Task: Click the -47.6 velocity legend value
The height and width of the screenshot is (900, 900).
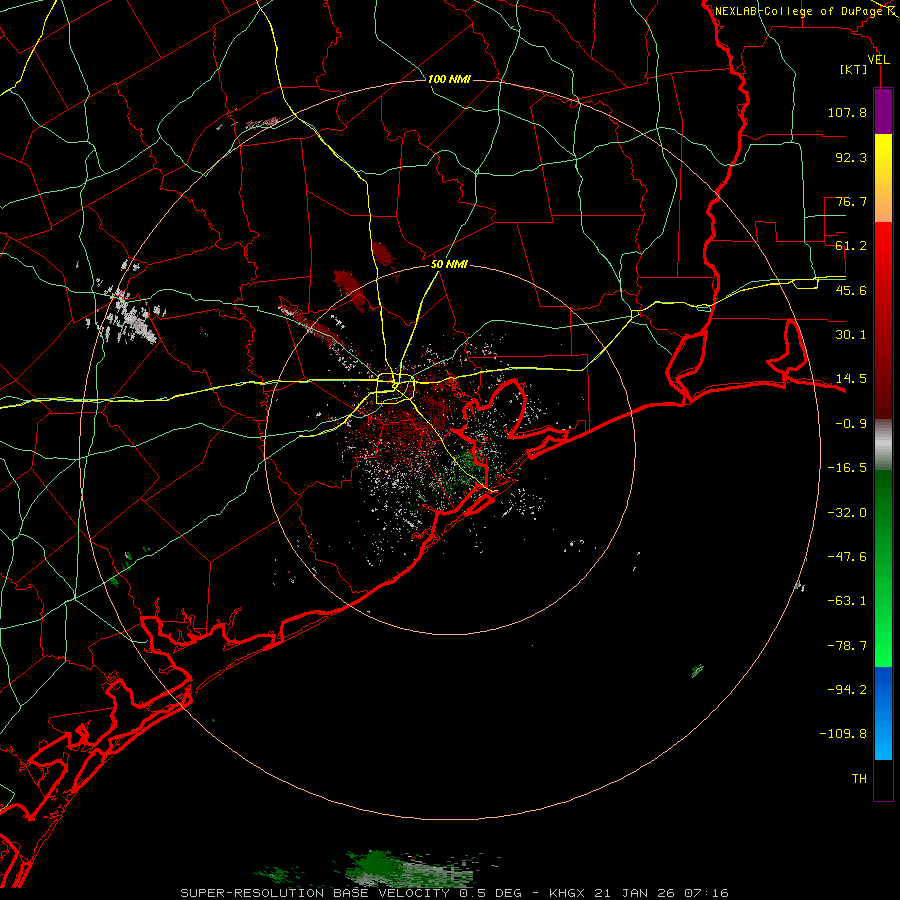Action: click(847, 557)
